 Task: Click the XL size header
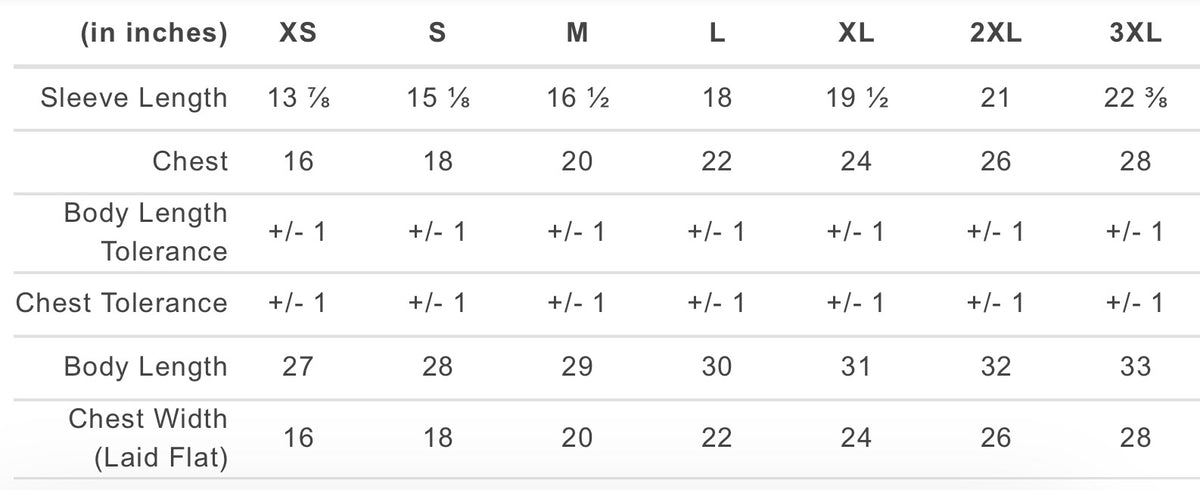point(856,33)
